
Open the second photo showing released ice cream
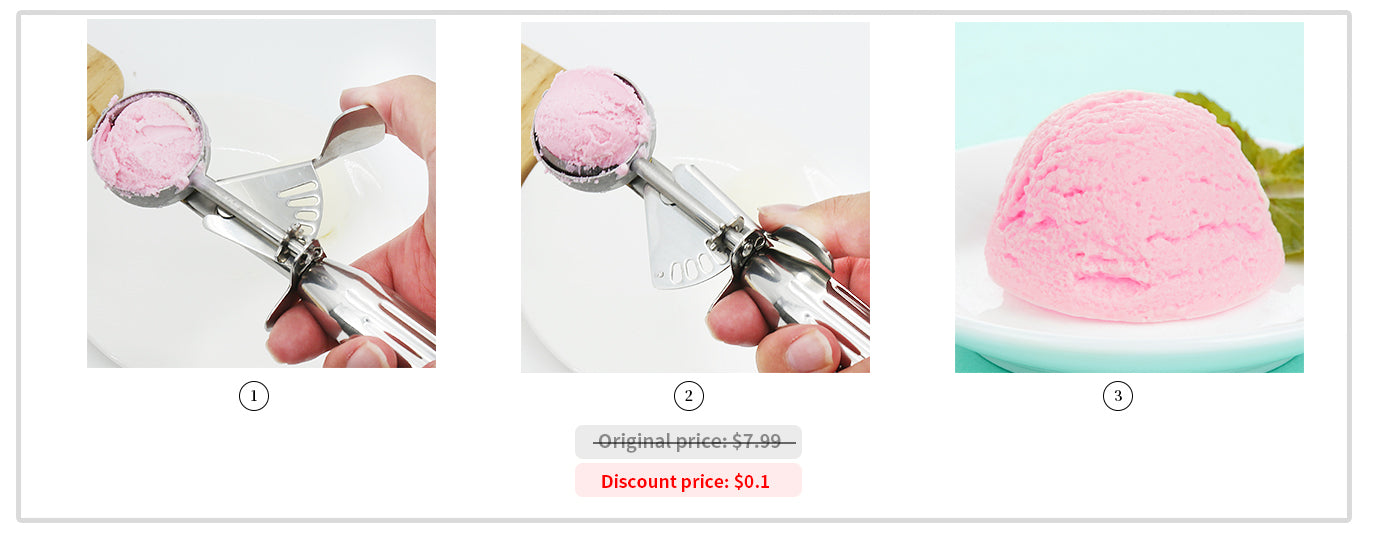click(x=695, y=198)
